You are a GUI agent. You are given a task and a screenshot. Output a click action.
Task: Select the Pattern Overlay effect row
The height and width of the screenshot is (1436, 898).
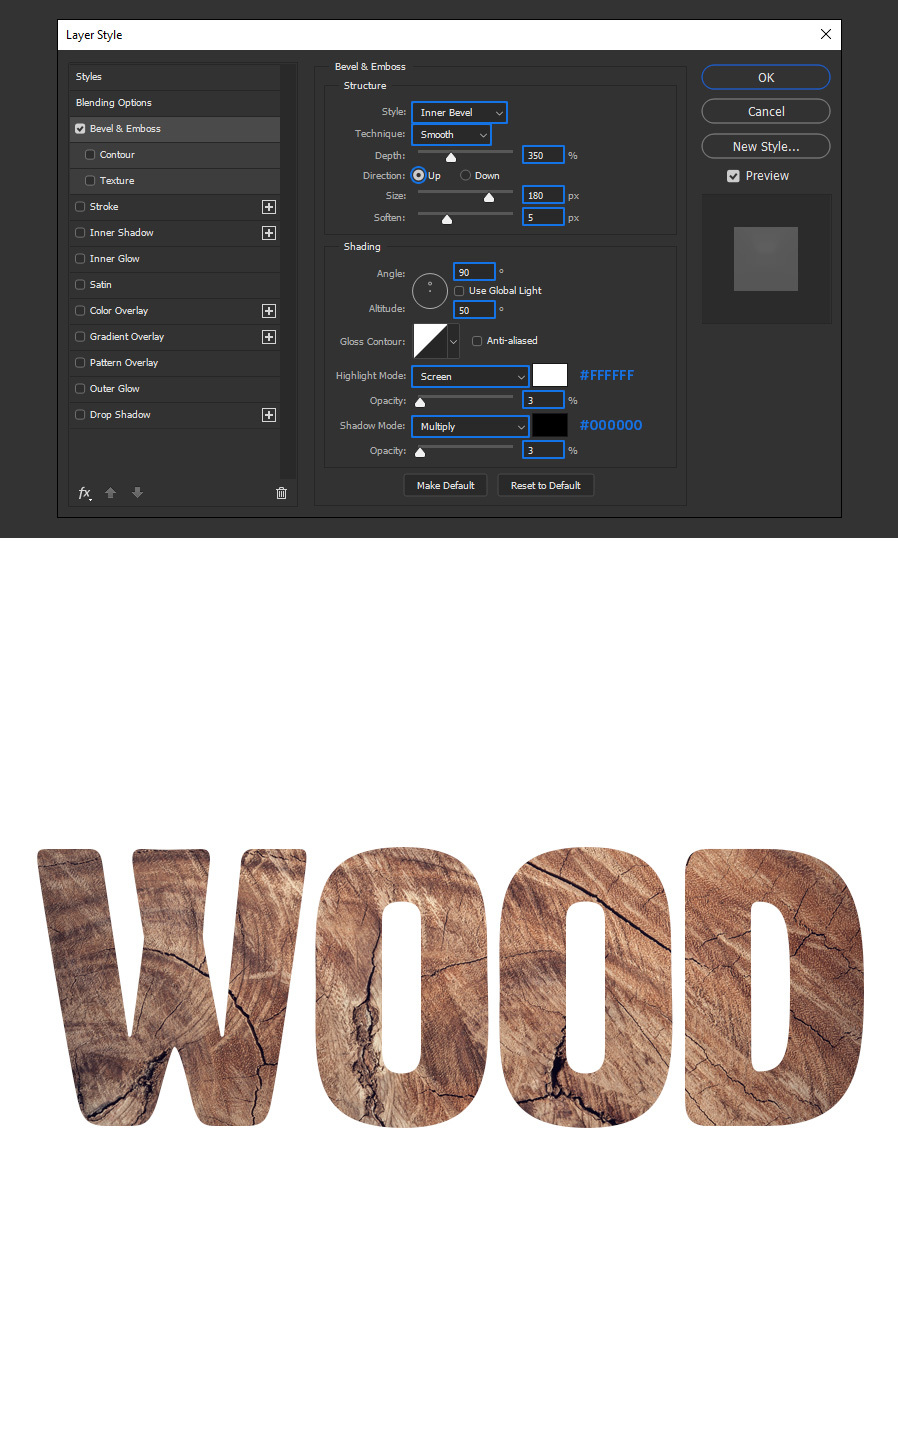pos(175,363)
